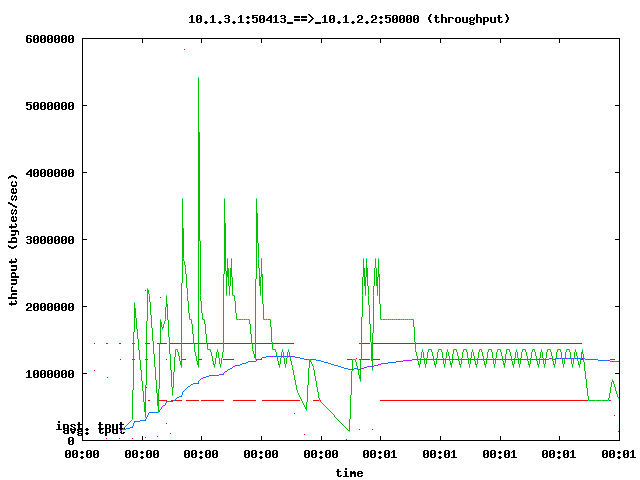
Task: Click the 6000000 y-axis tick label
Action: (x=51, y=39)
